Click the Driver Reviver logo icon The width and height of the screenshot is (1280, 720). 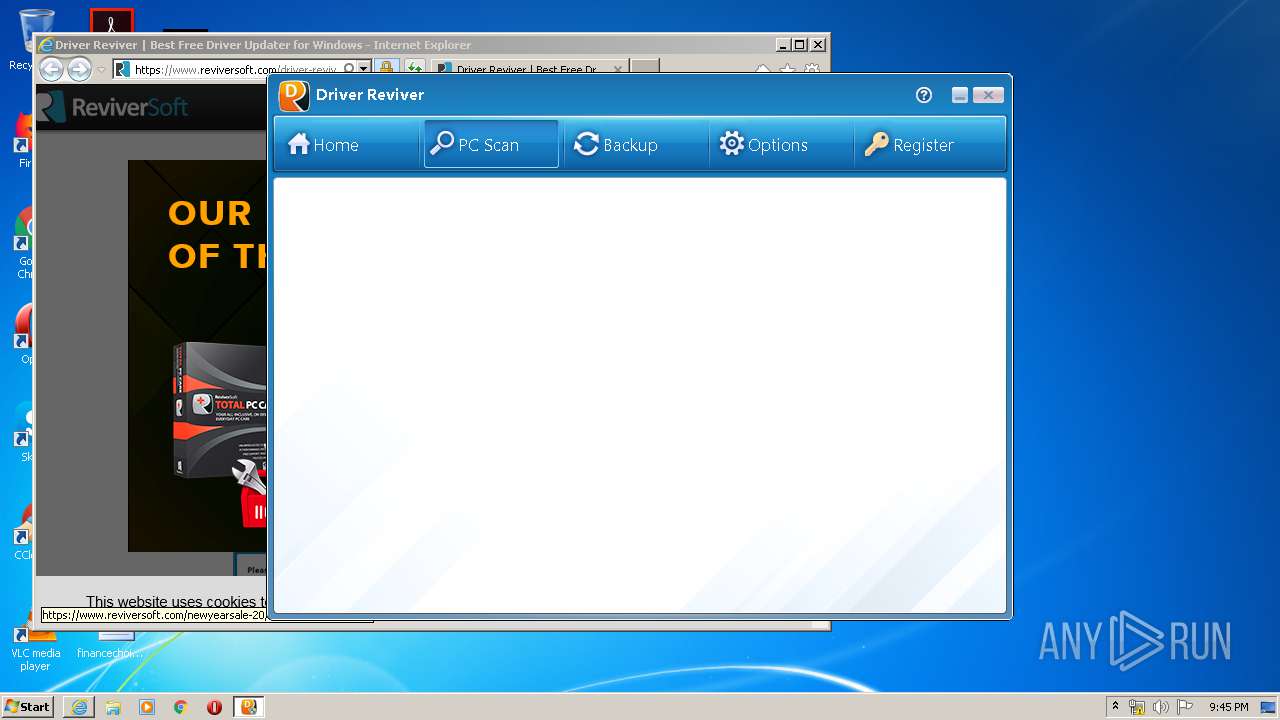294,95
